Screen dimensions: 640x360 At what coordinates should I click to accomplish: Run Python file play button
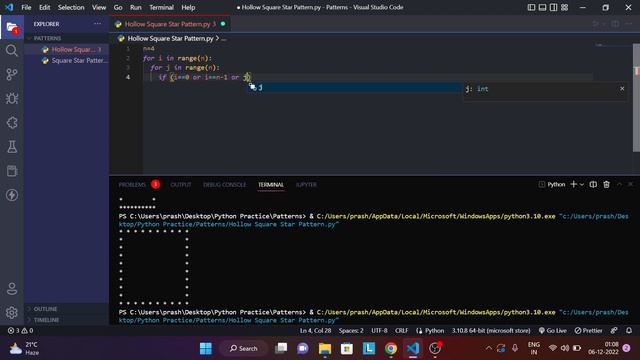[x=596, y=24]
